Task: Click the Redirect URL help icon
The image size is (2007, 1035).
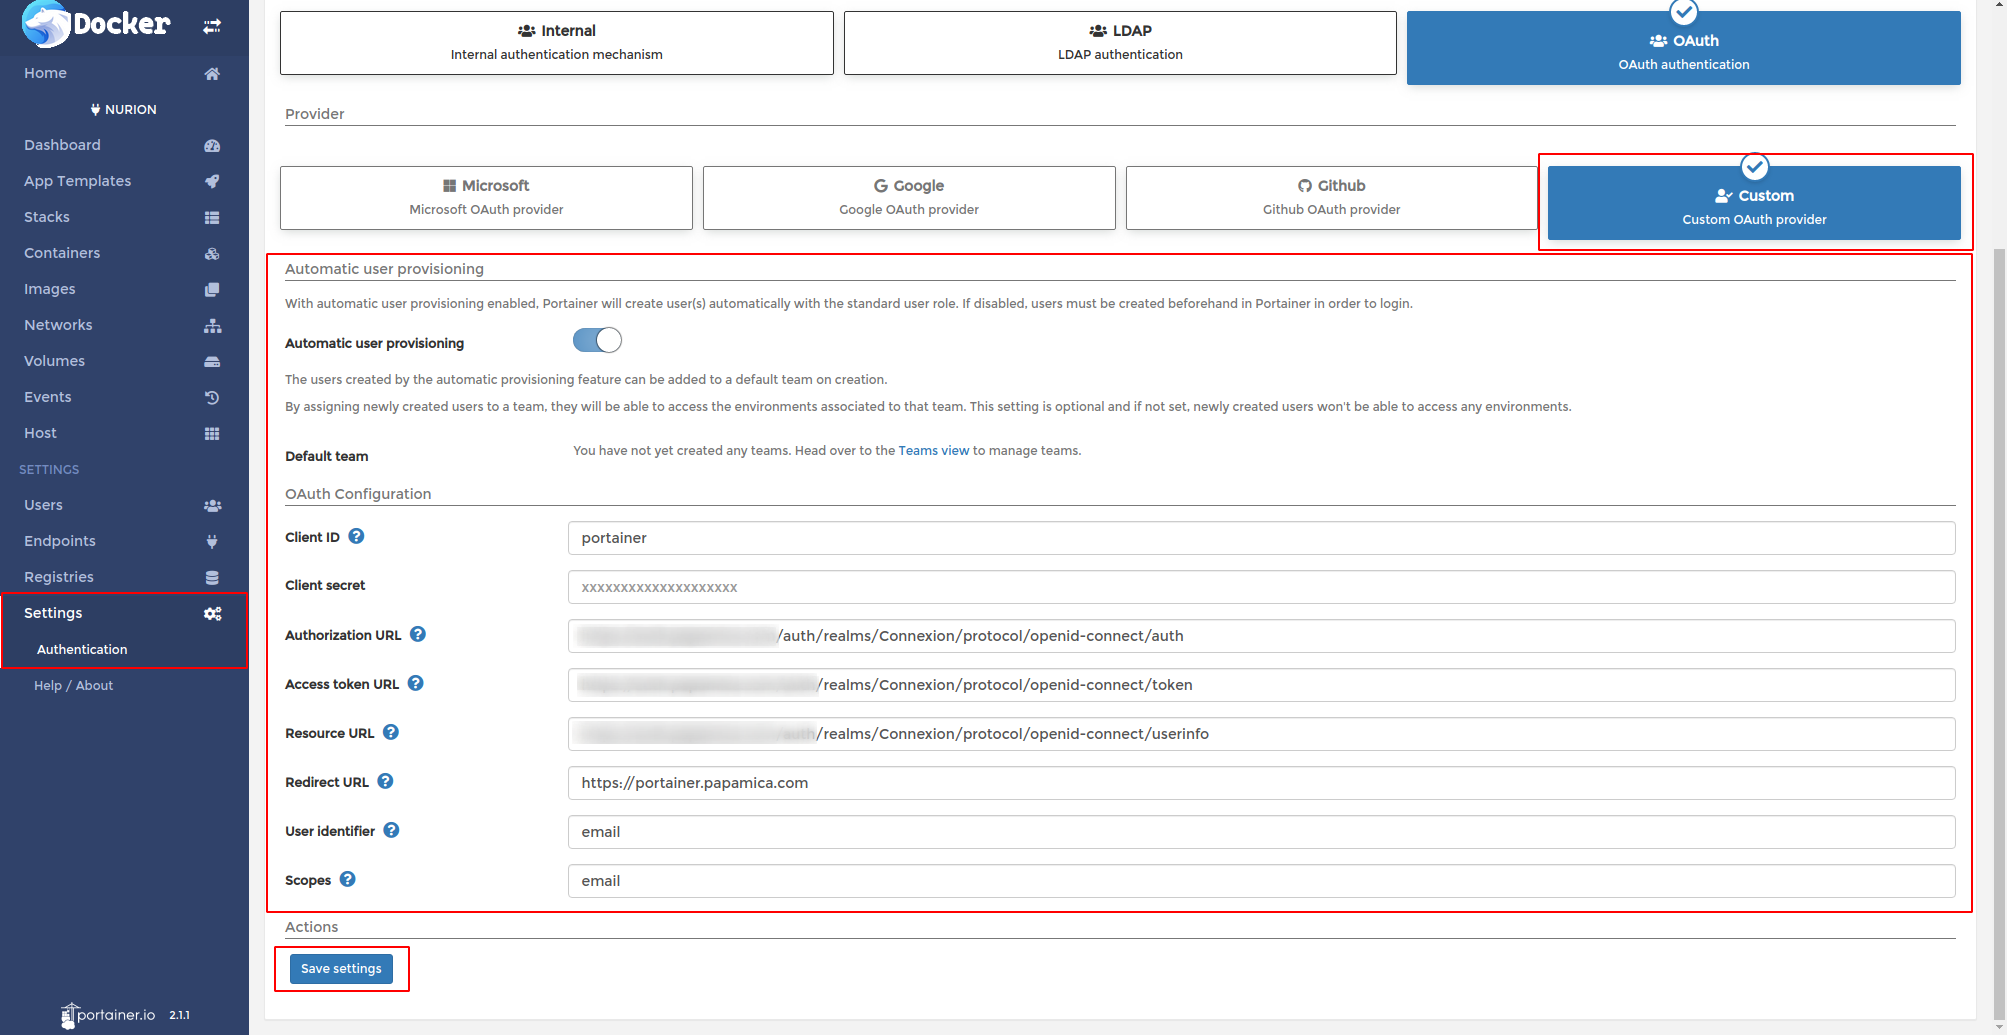Action: 385,782
